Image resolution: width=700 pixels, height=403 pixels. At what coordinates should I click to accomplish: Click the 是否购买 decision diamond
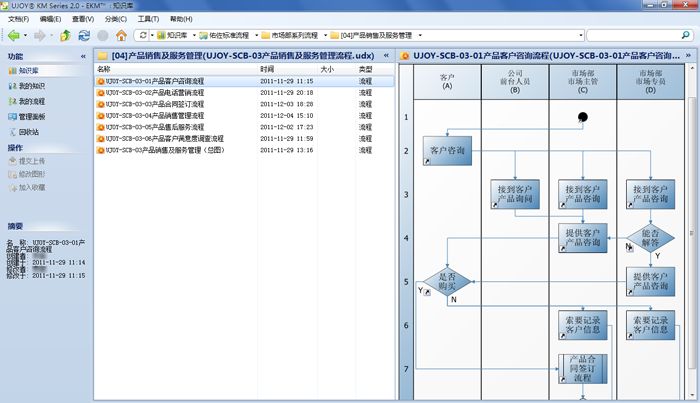click(x=447, y=282)
